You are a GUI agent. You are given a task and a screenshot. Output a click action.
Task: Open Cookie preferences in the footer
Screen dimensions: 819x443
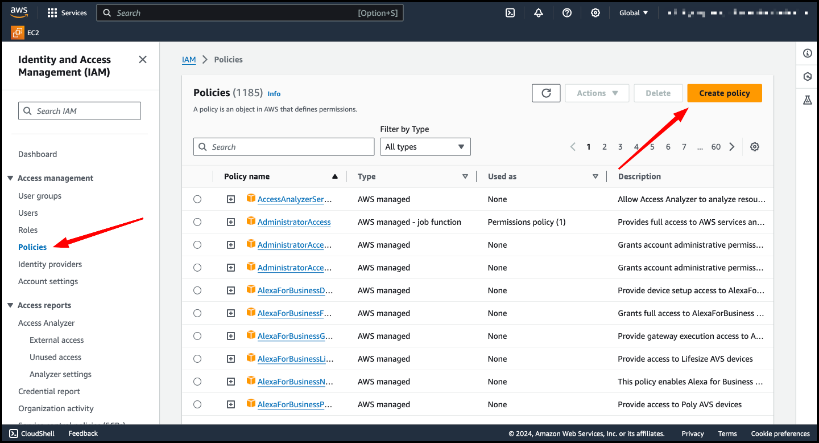780,434
